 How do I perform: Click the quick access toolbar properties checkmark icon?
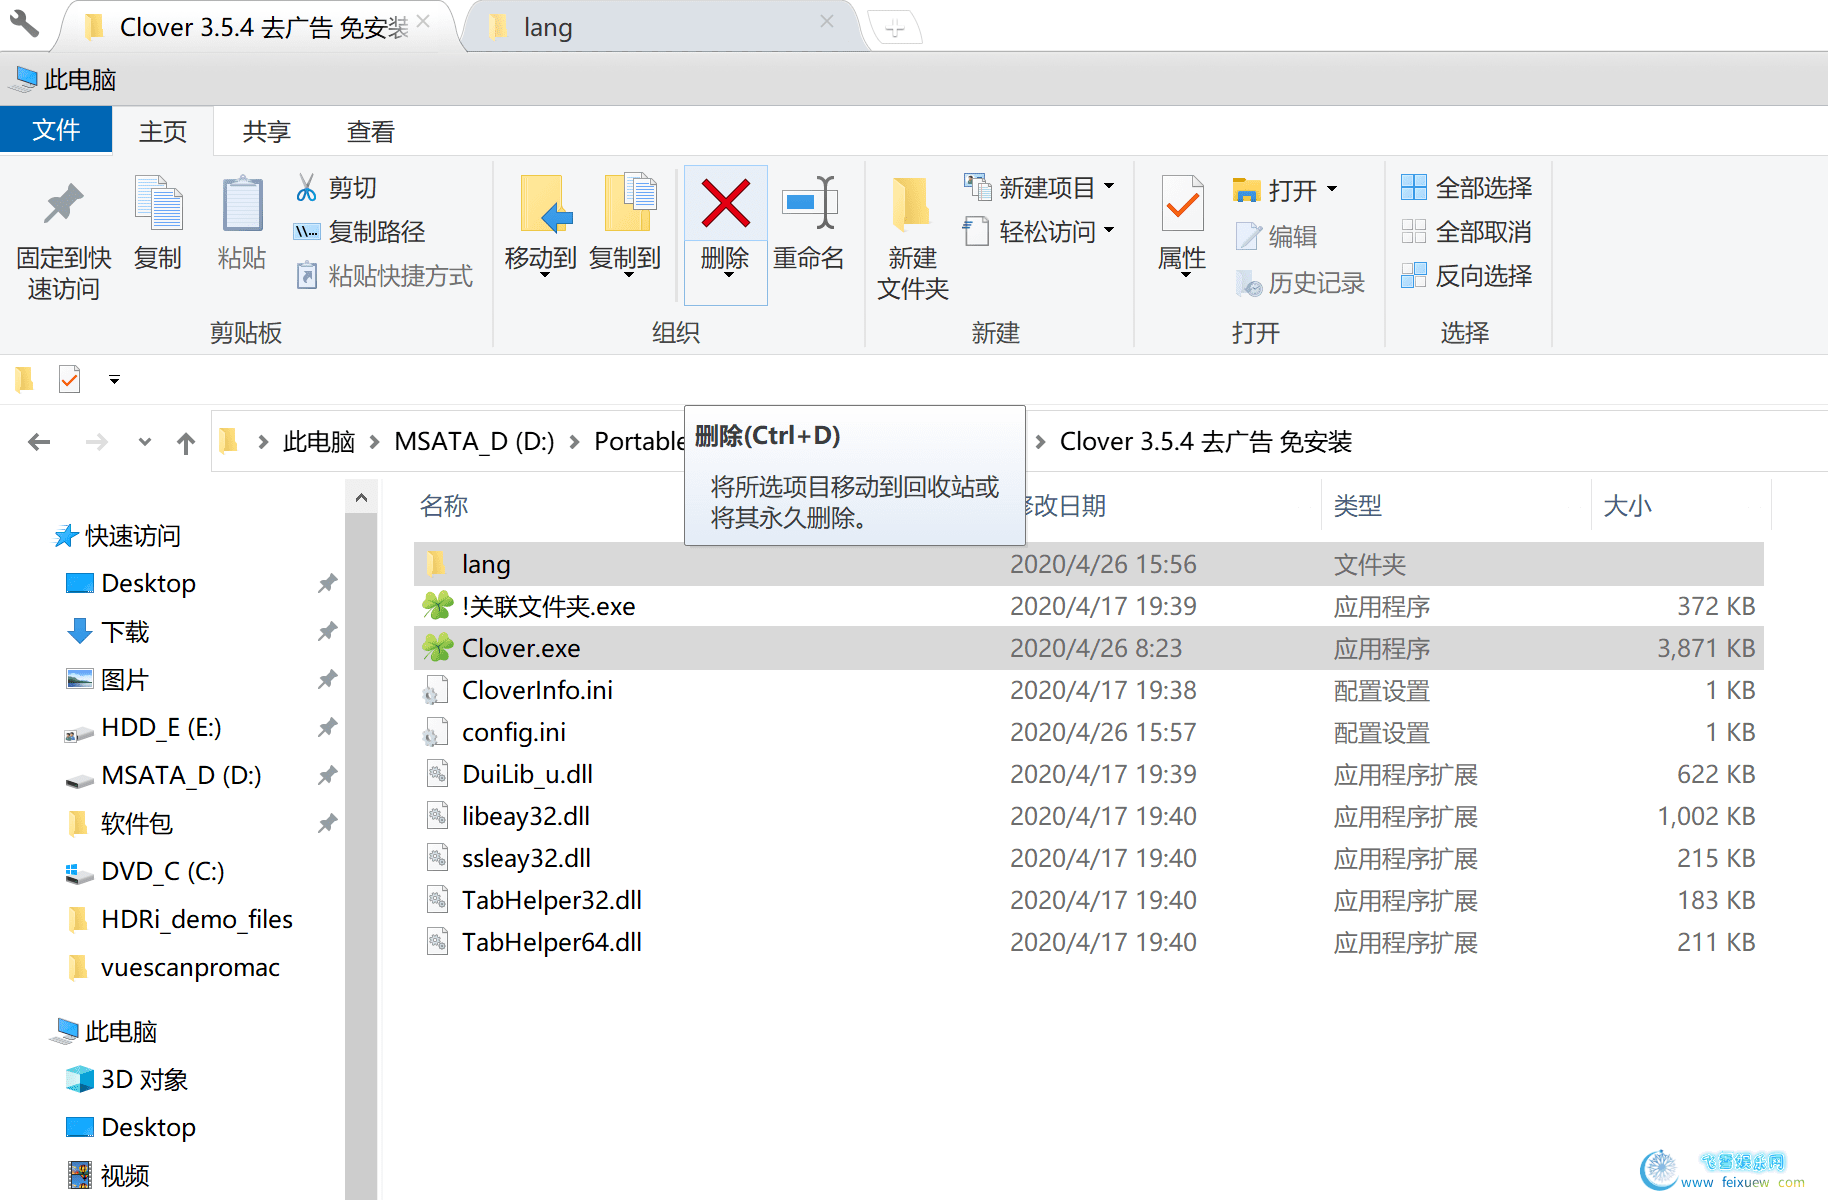pos(69,380)
